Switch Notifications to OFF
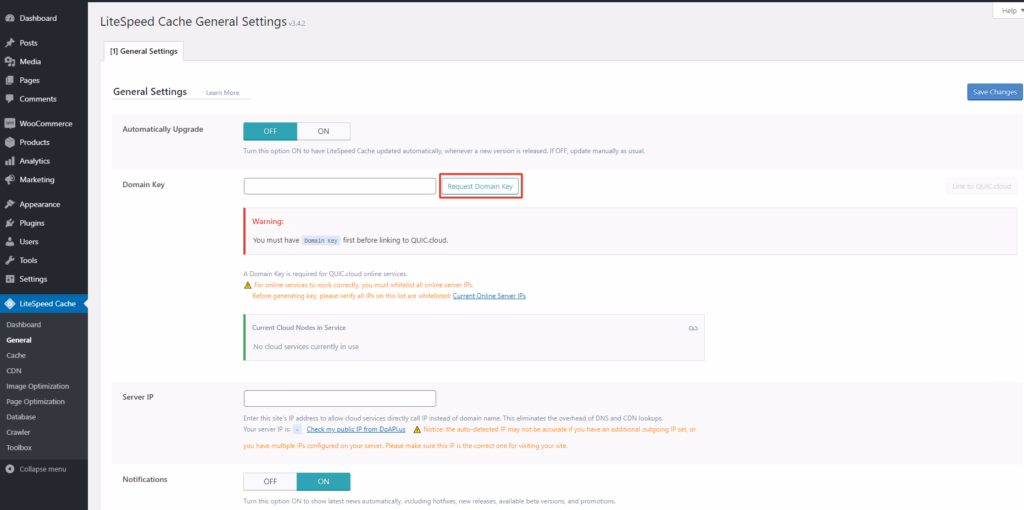The height and width of the screenshot is (510, 1024). click(x=270, y=481)
